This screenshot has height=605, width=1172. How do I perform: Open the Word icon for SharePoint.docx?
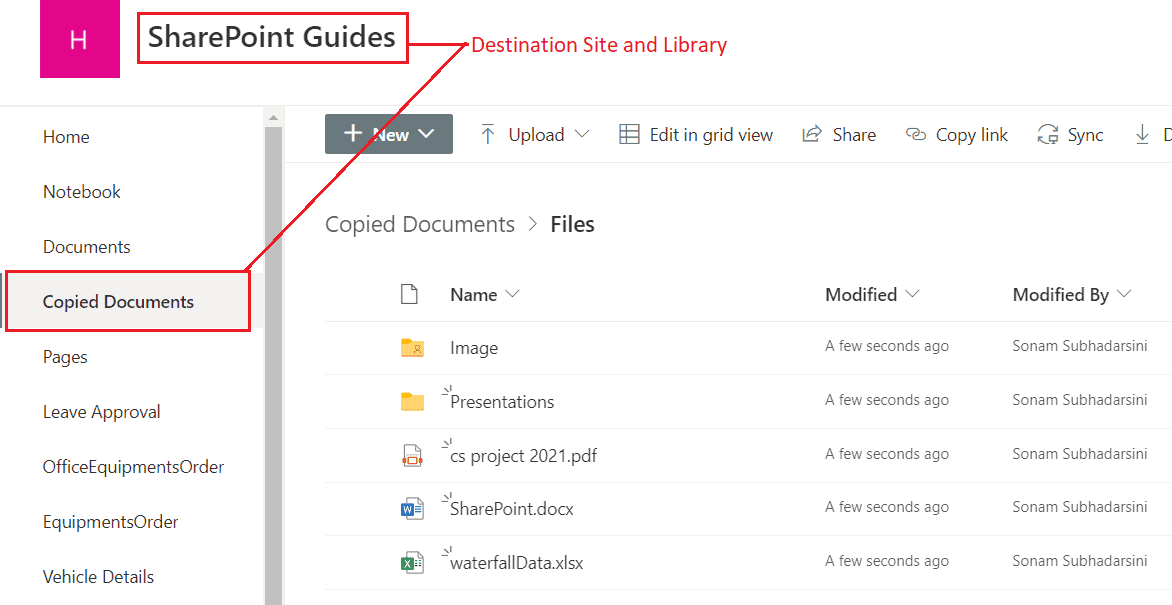412,507
